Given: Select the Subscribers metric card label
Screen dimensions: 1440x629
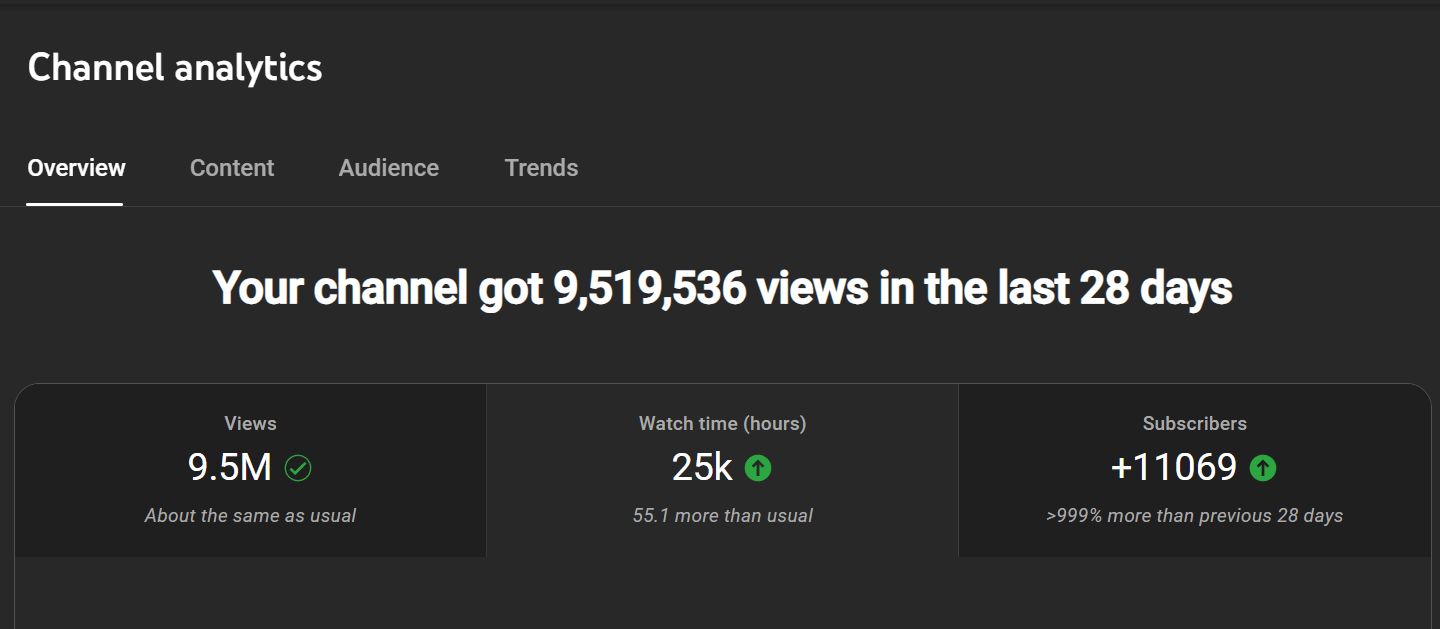Looking at the screenshot, I should tap(1194, 424).
